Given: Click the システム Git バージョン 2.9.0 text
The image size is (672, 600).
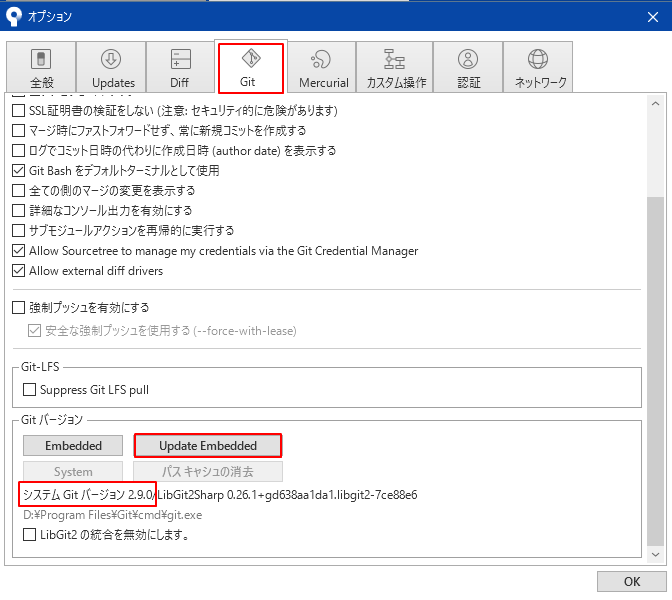Looking at the screenshot, I should (88, 495).
